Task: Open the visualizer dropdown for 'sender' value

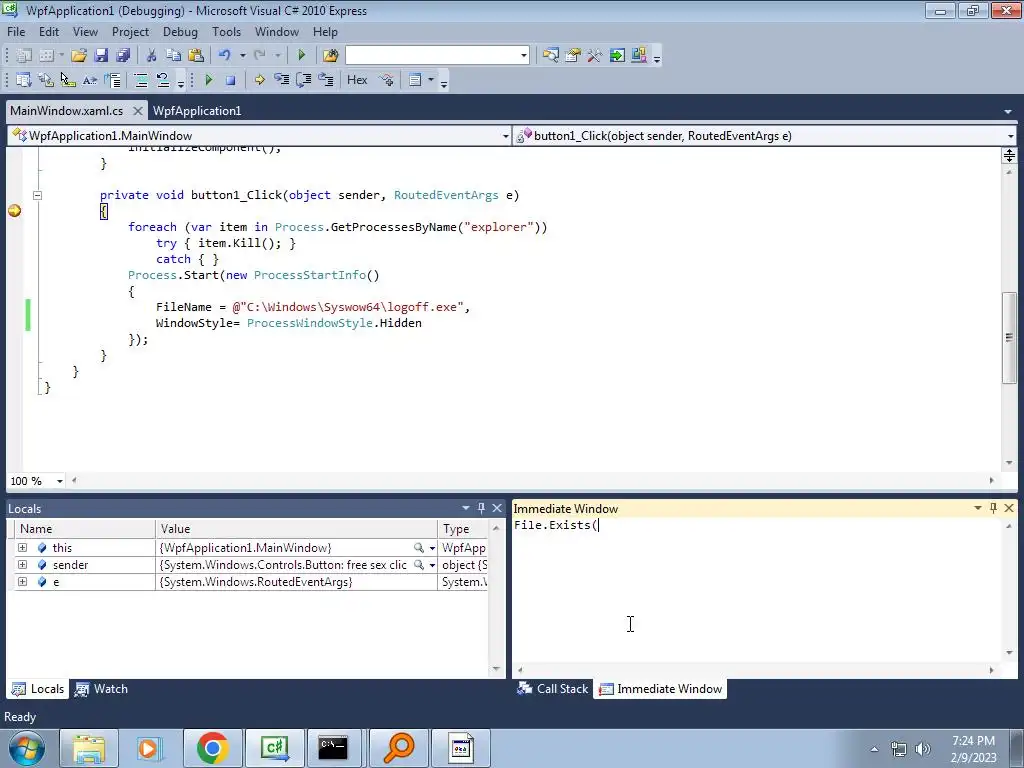Action: click(432, 565)
